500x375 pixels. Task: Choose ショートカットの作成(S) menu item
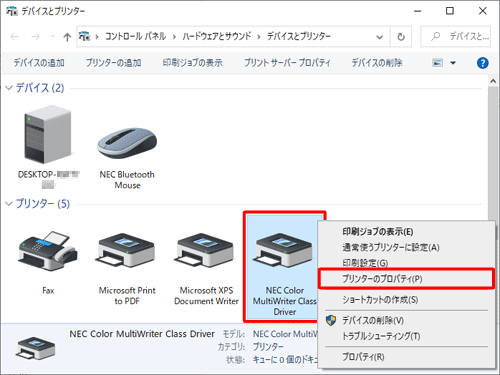pos(406,299)
